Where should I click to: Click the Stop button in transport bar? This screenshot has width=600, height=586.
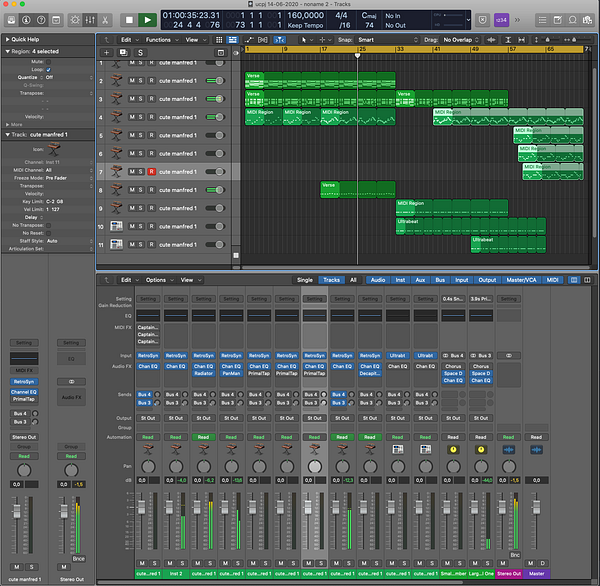[127, 19]
